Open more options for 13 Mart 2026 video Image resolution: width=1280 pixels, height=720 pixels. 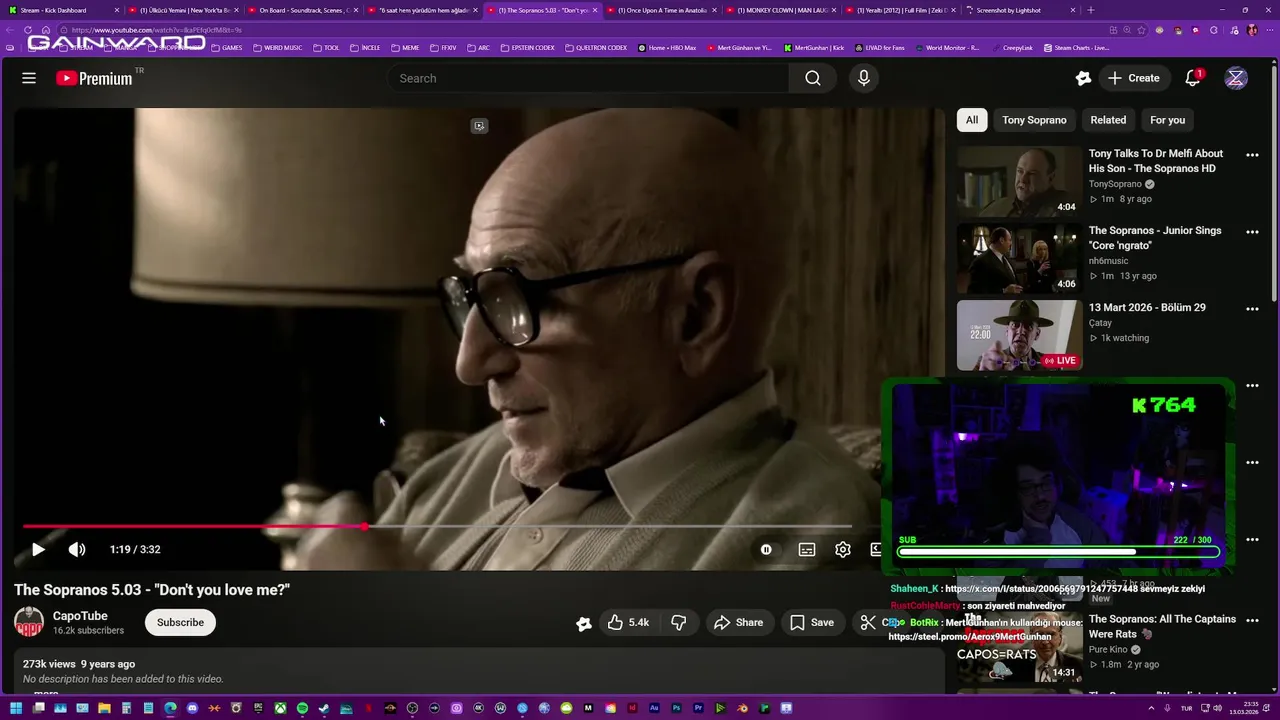(x=1252, y=309)
